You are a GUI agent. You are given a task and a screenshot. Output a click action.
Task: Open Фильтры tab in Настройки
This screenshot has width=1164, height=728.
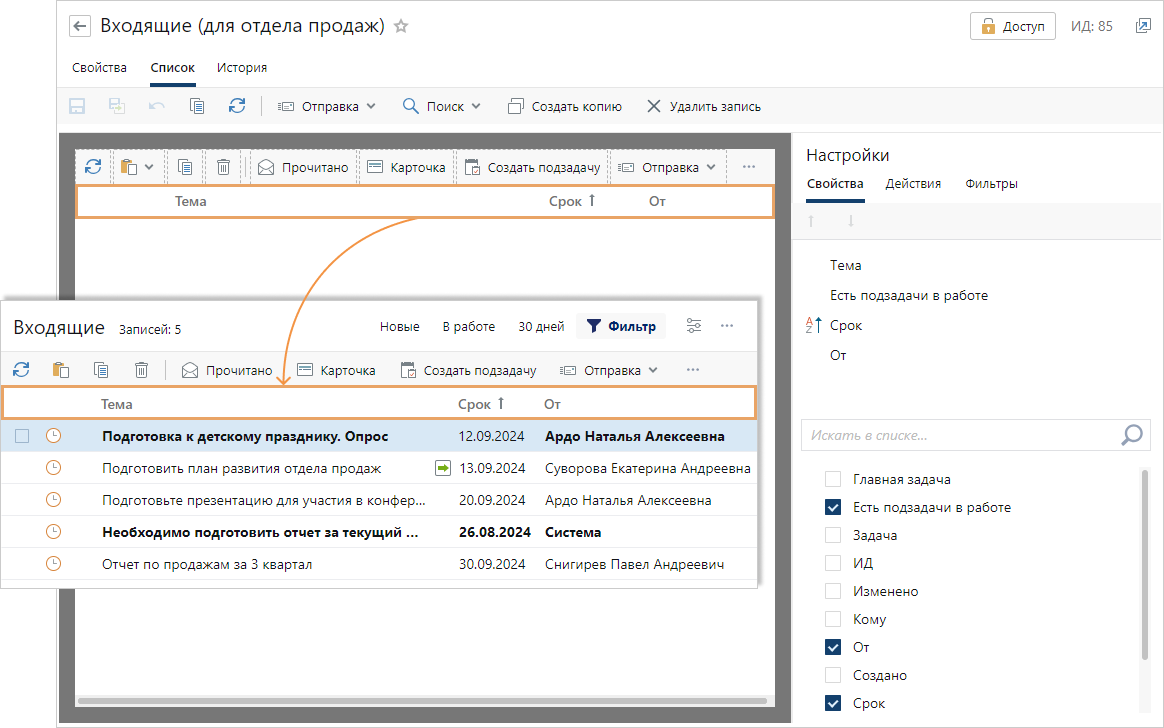point(991,184)
